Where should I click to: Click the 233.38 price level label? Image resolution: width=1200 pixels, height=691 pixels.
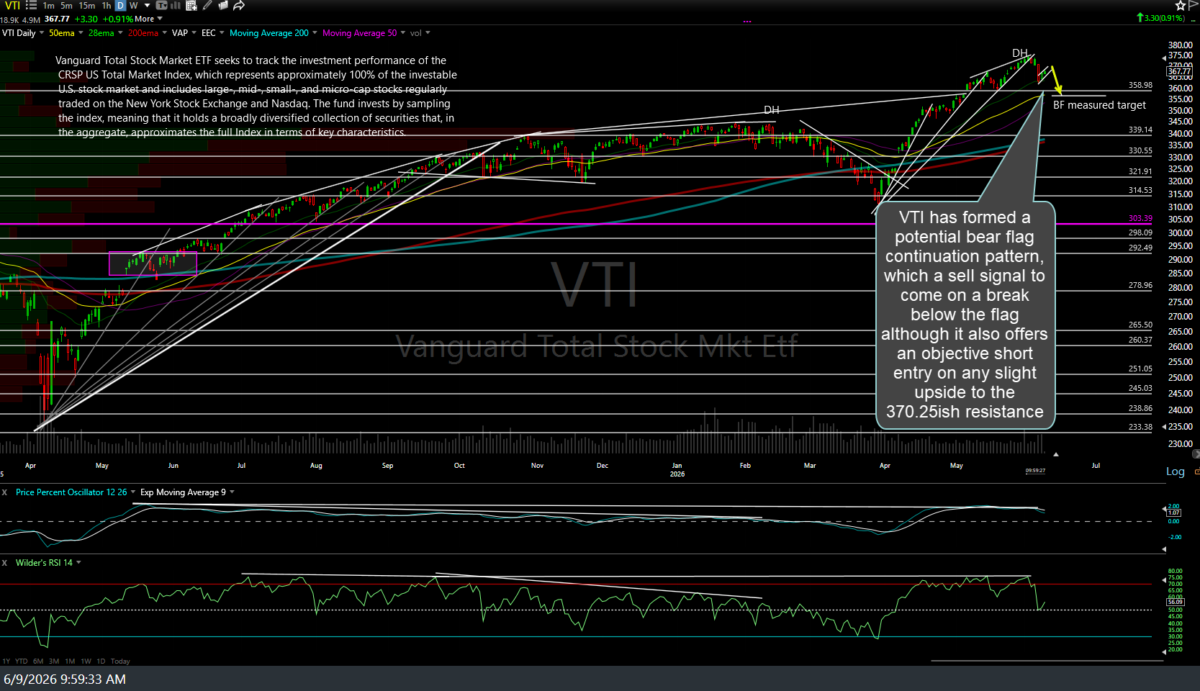pos(1141,427)
